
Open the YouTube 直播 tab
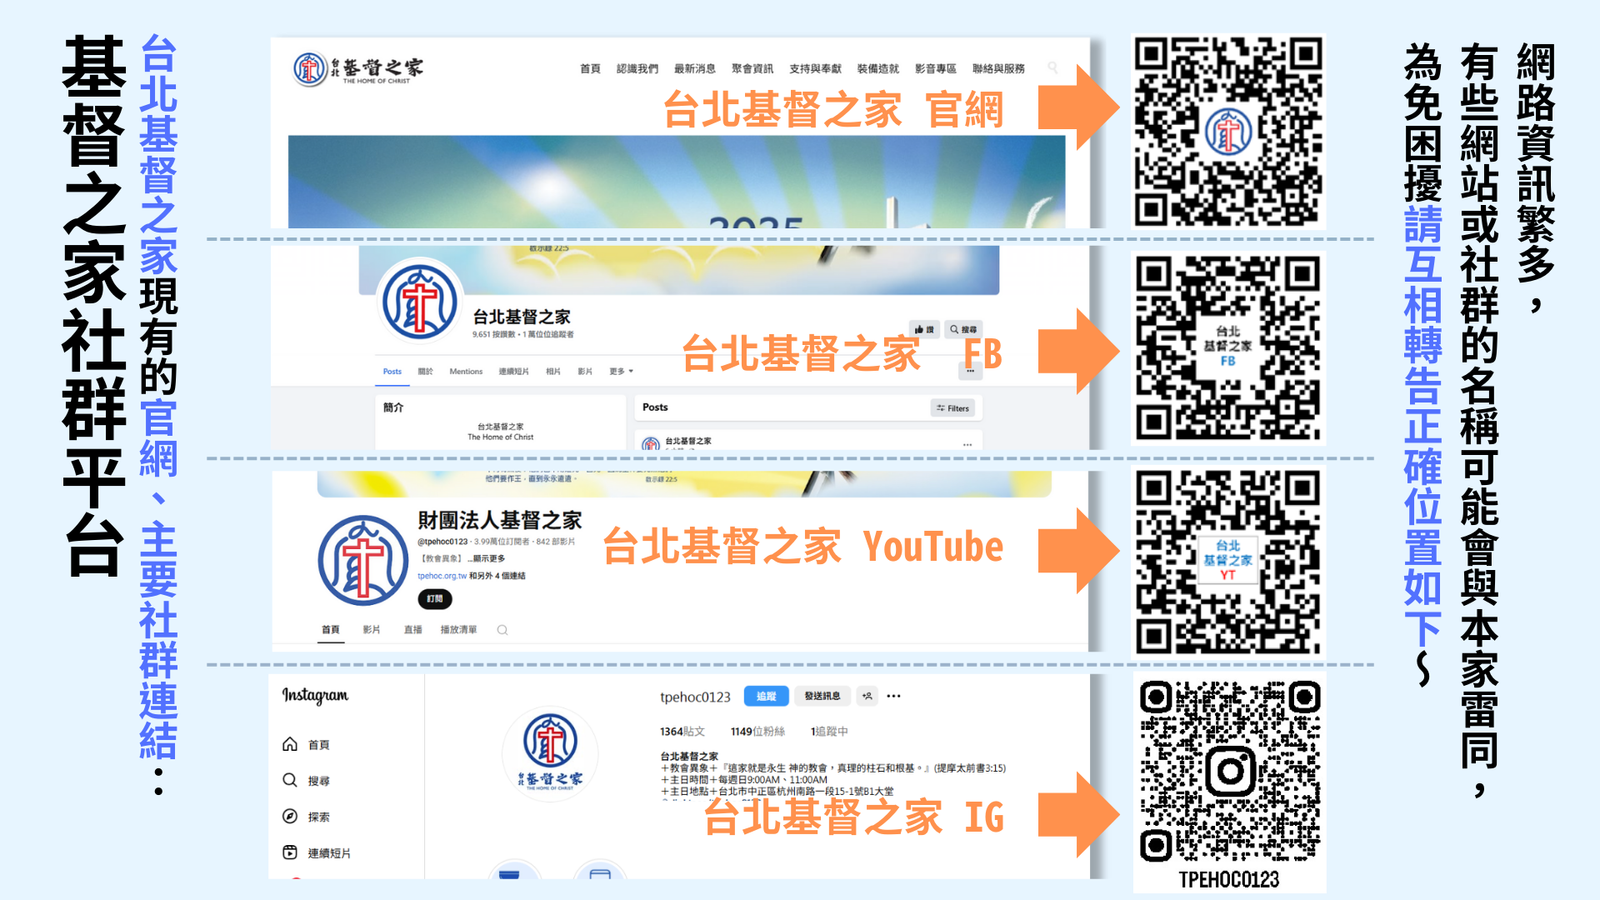[413, 630]
